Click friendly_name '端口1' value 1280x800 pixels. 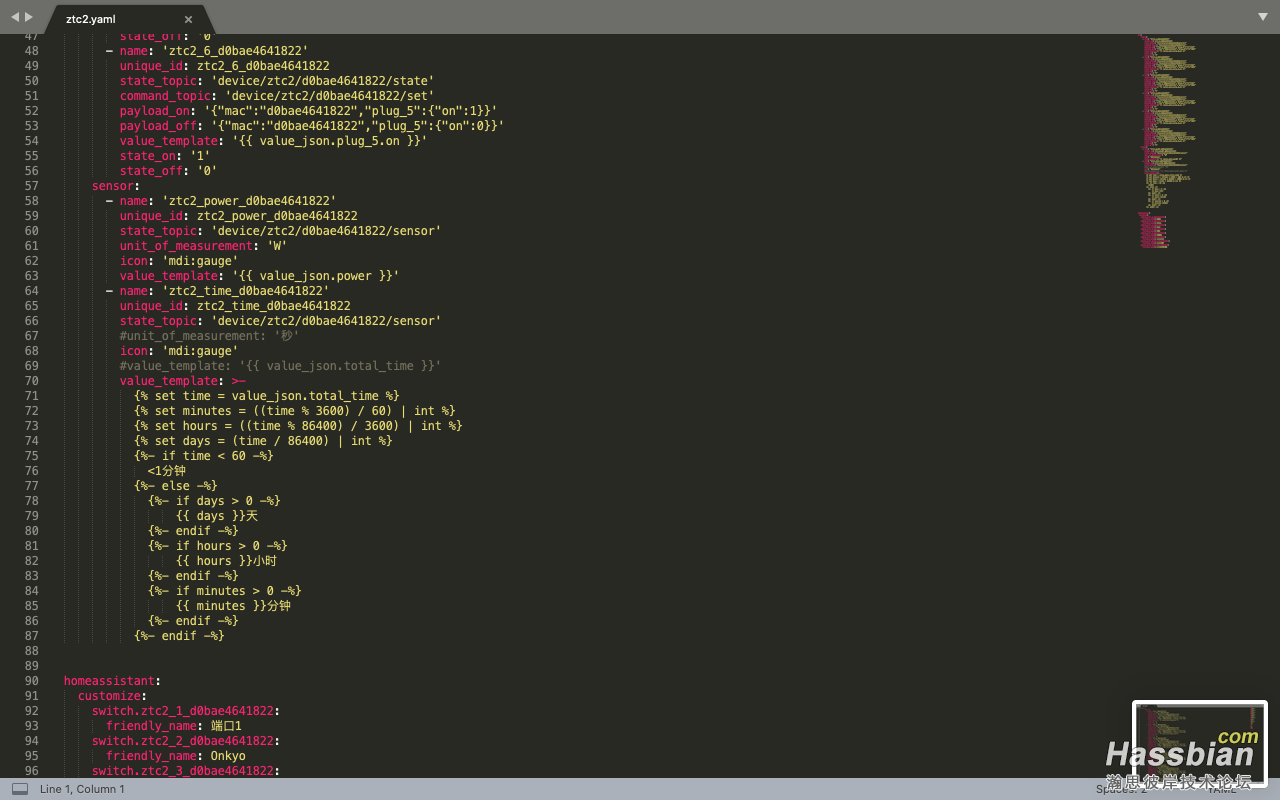(226, 726)
